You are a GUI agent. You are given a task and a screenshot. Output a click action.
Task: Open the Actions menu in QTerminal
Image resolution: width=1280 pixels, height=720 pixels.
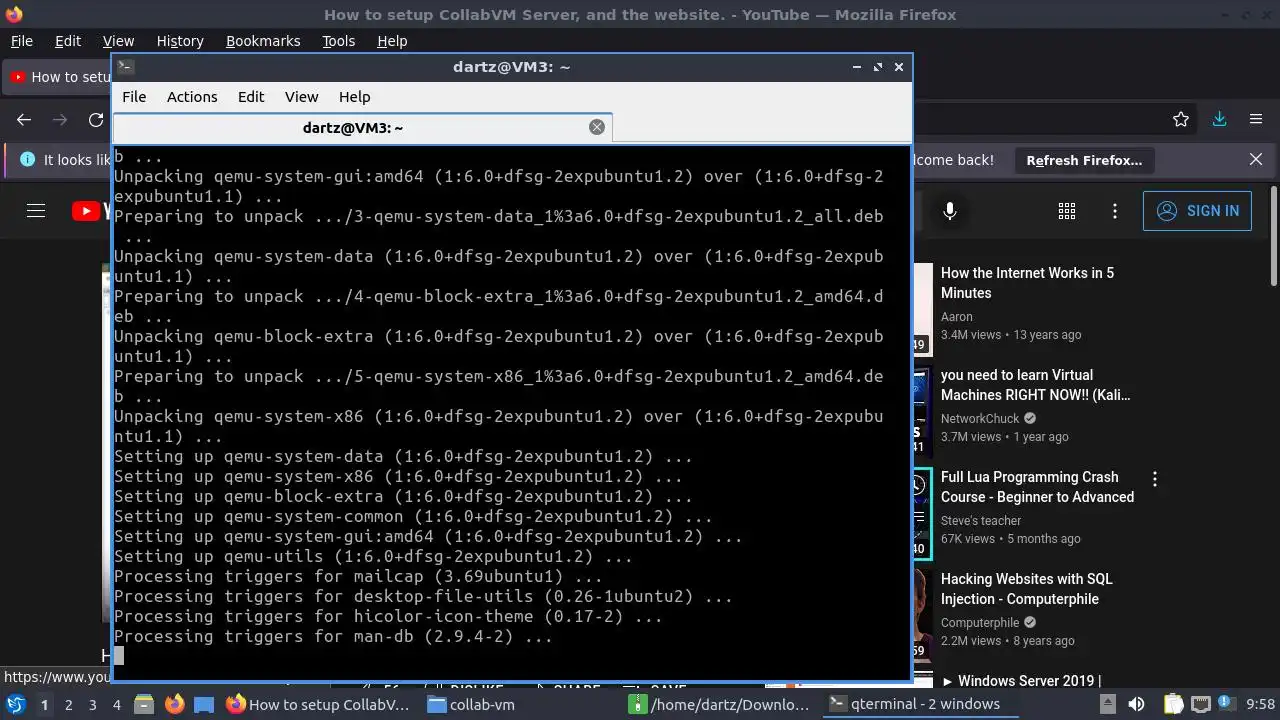[x=192, y=97]
